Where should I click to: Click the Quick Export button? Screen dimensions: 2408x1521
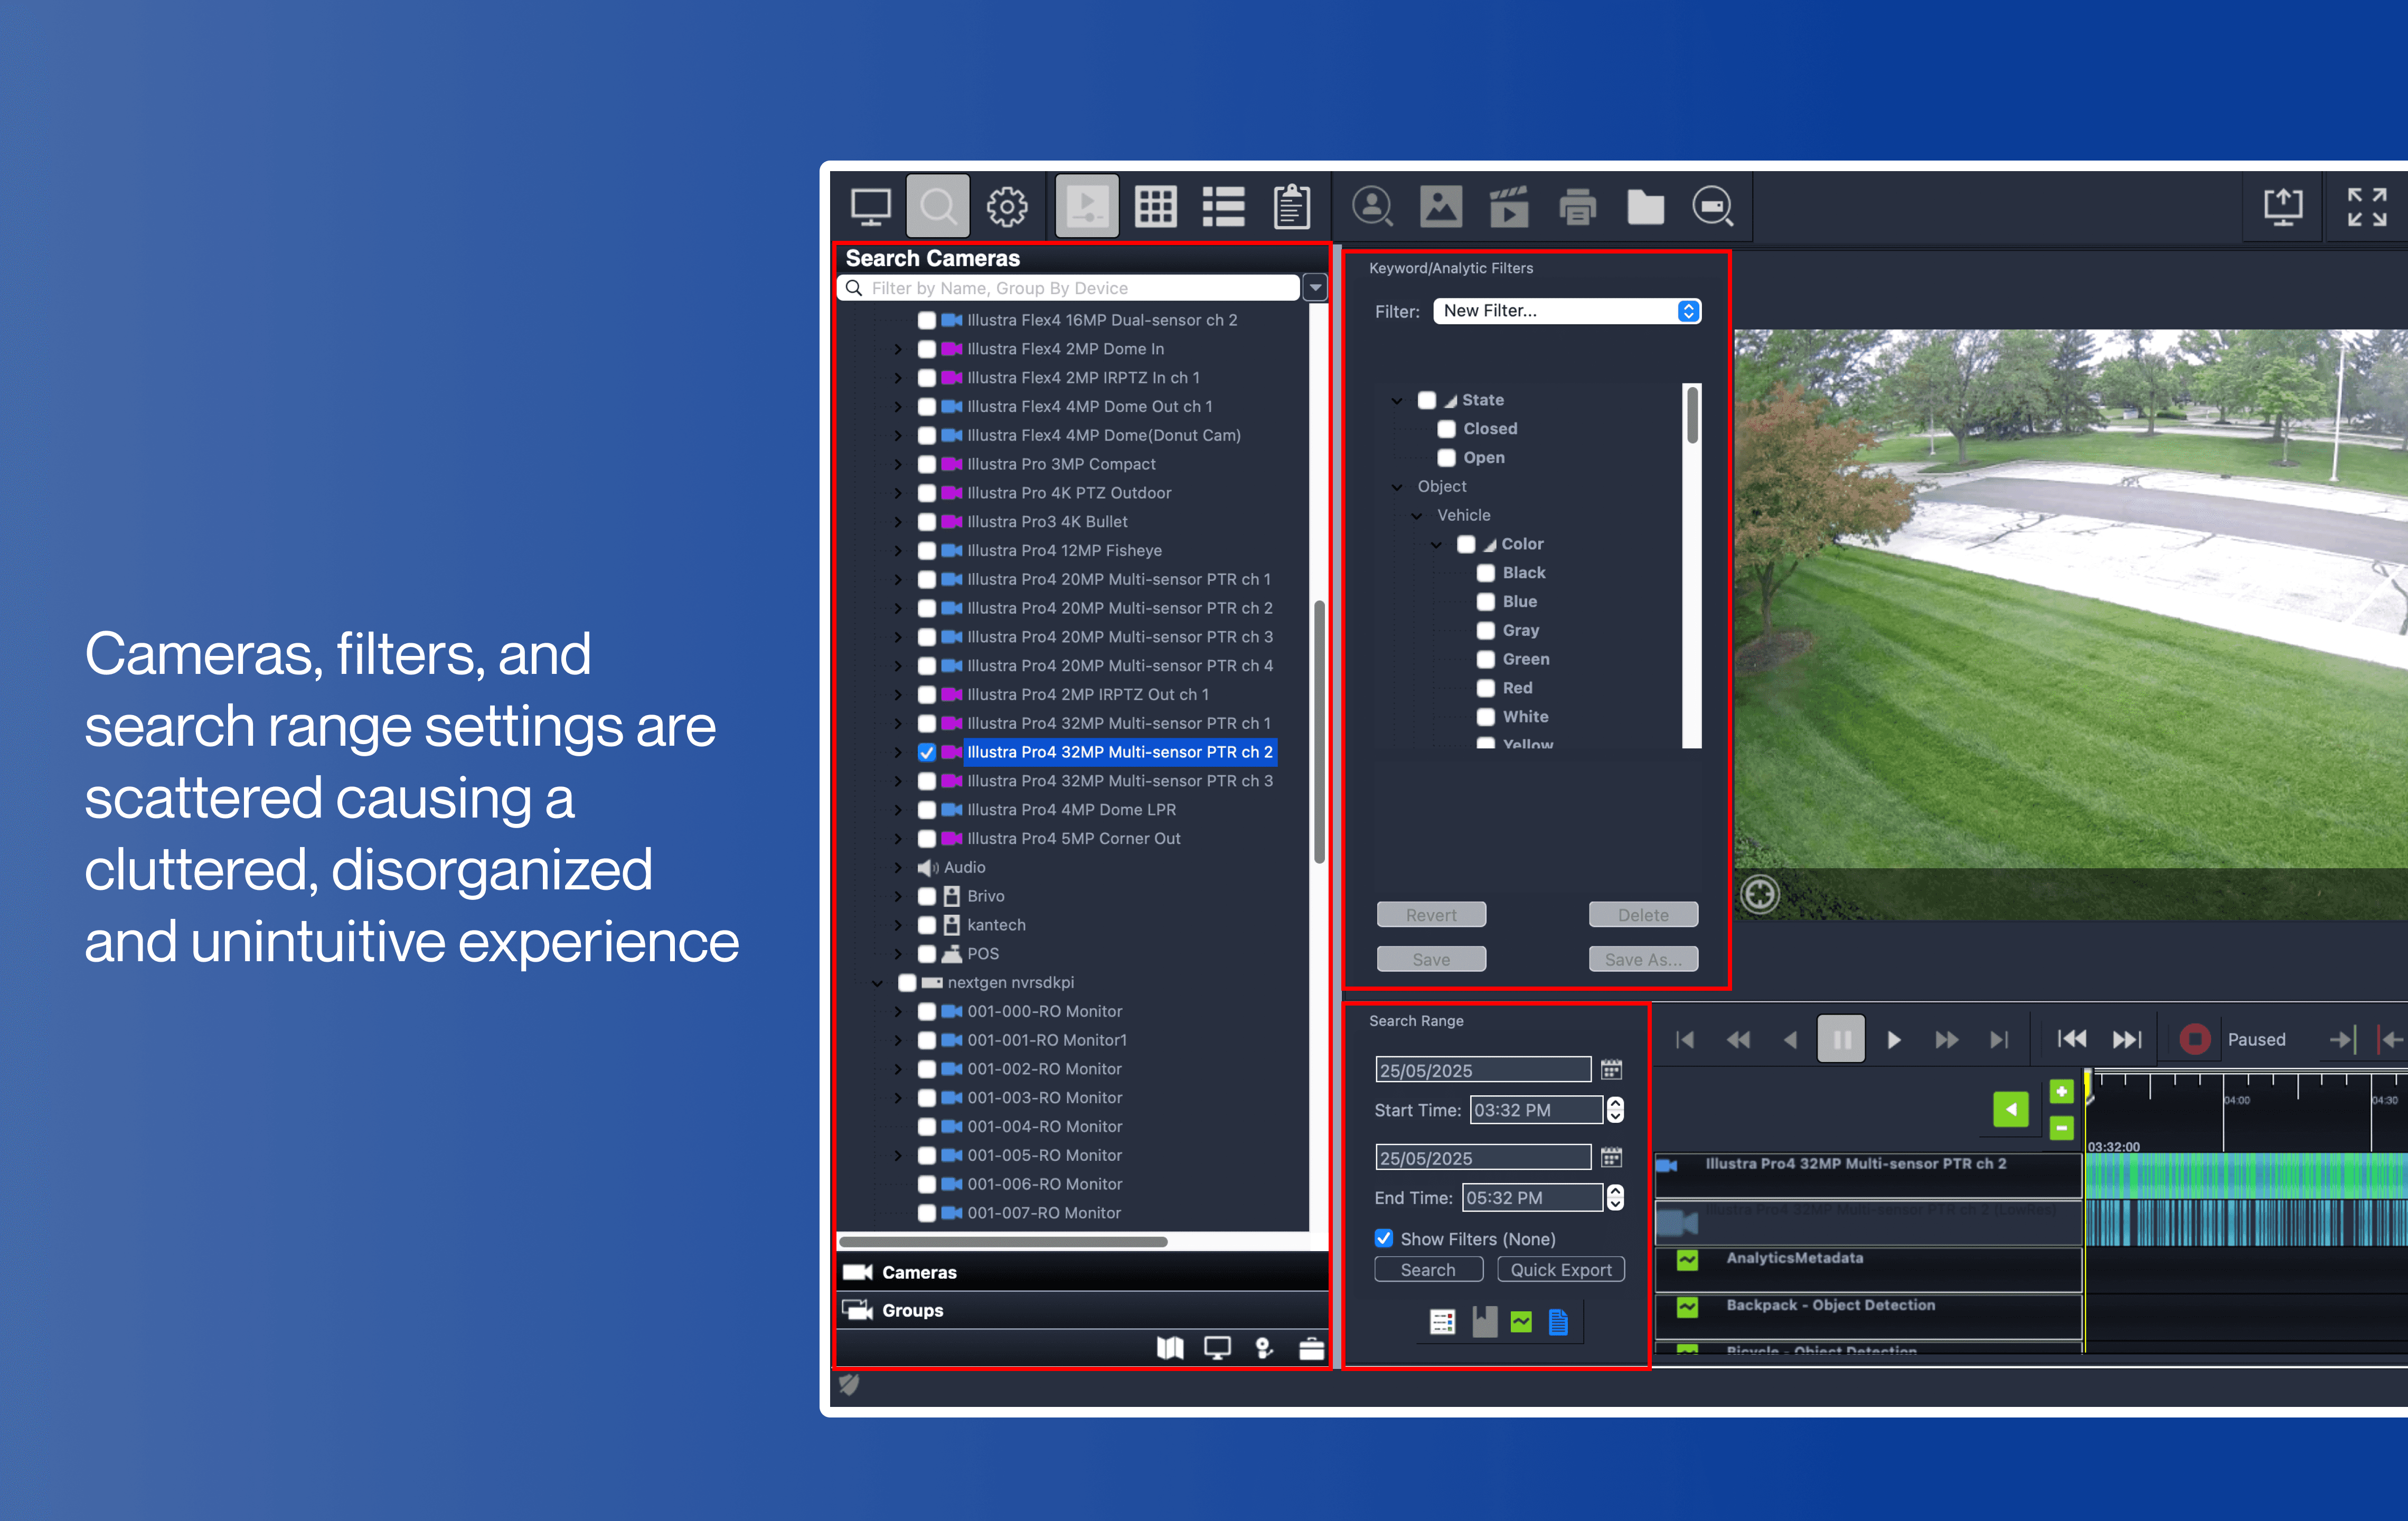click(1560, 1269)
